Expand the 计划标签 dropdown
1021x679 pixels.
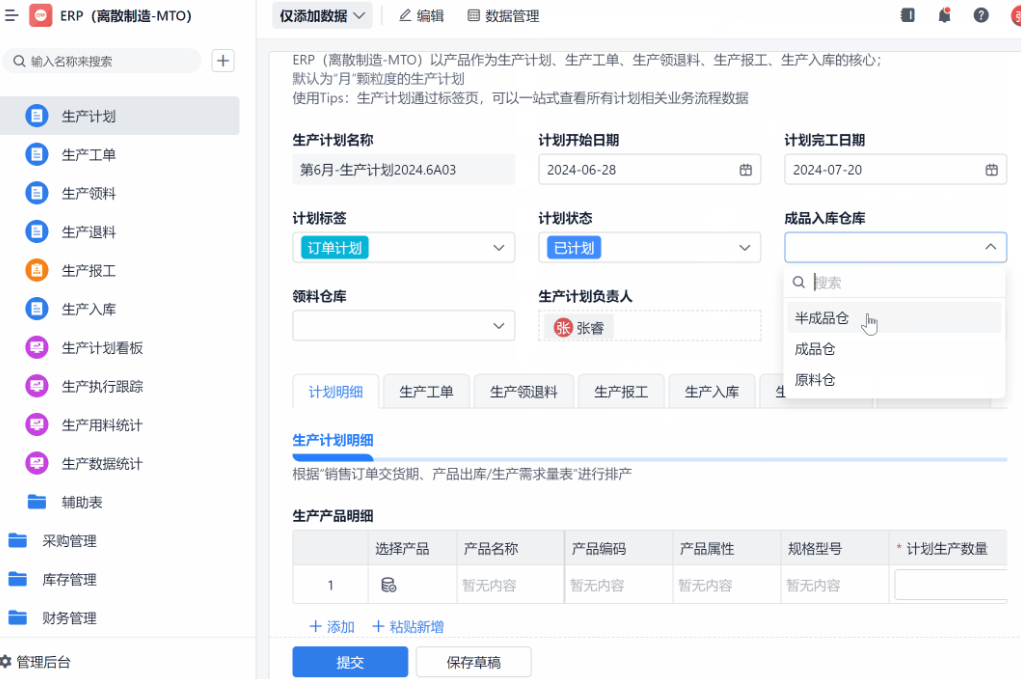(498, 247)
